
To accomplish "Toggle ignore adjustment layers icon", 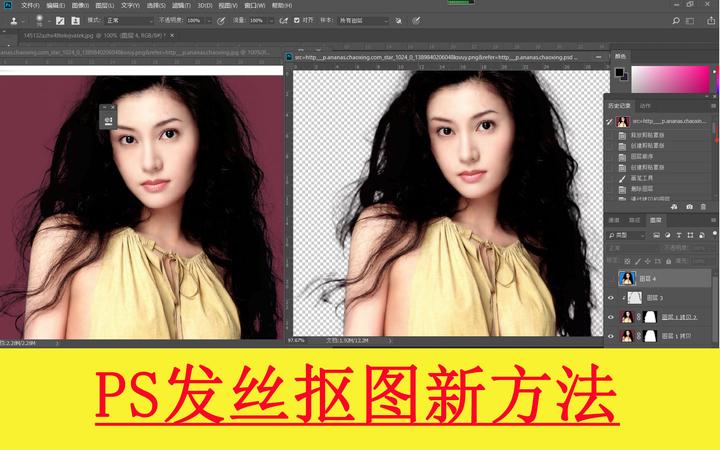I will point(399,21).
